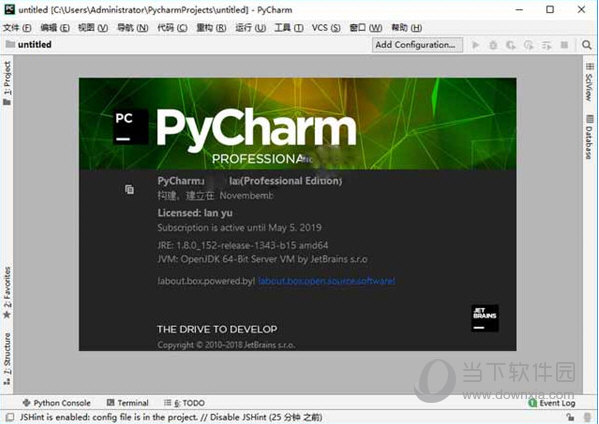Click the about.box.powered.by label text
This screenshot has width=599, height=424.
(206, 281)
